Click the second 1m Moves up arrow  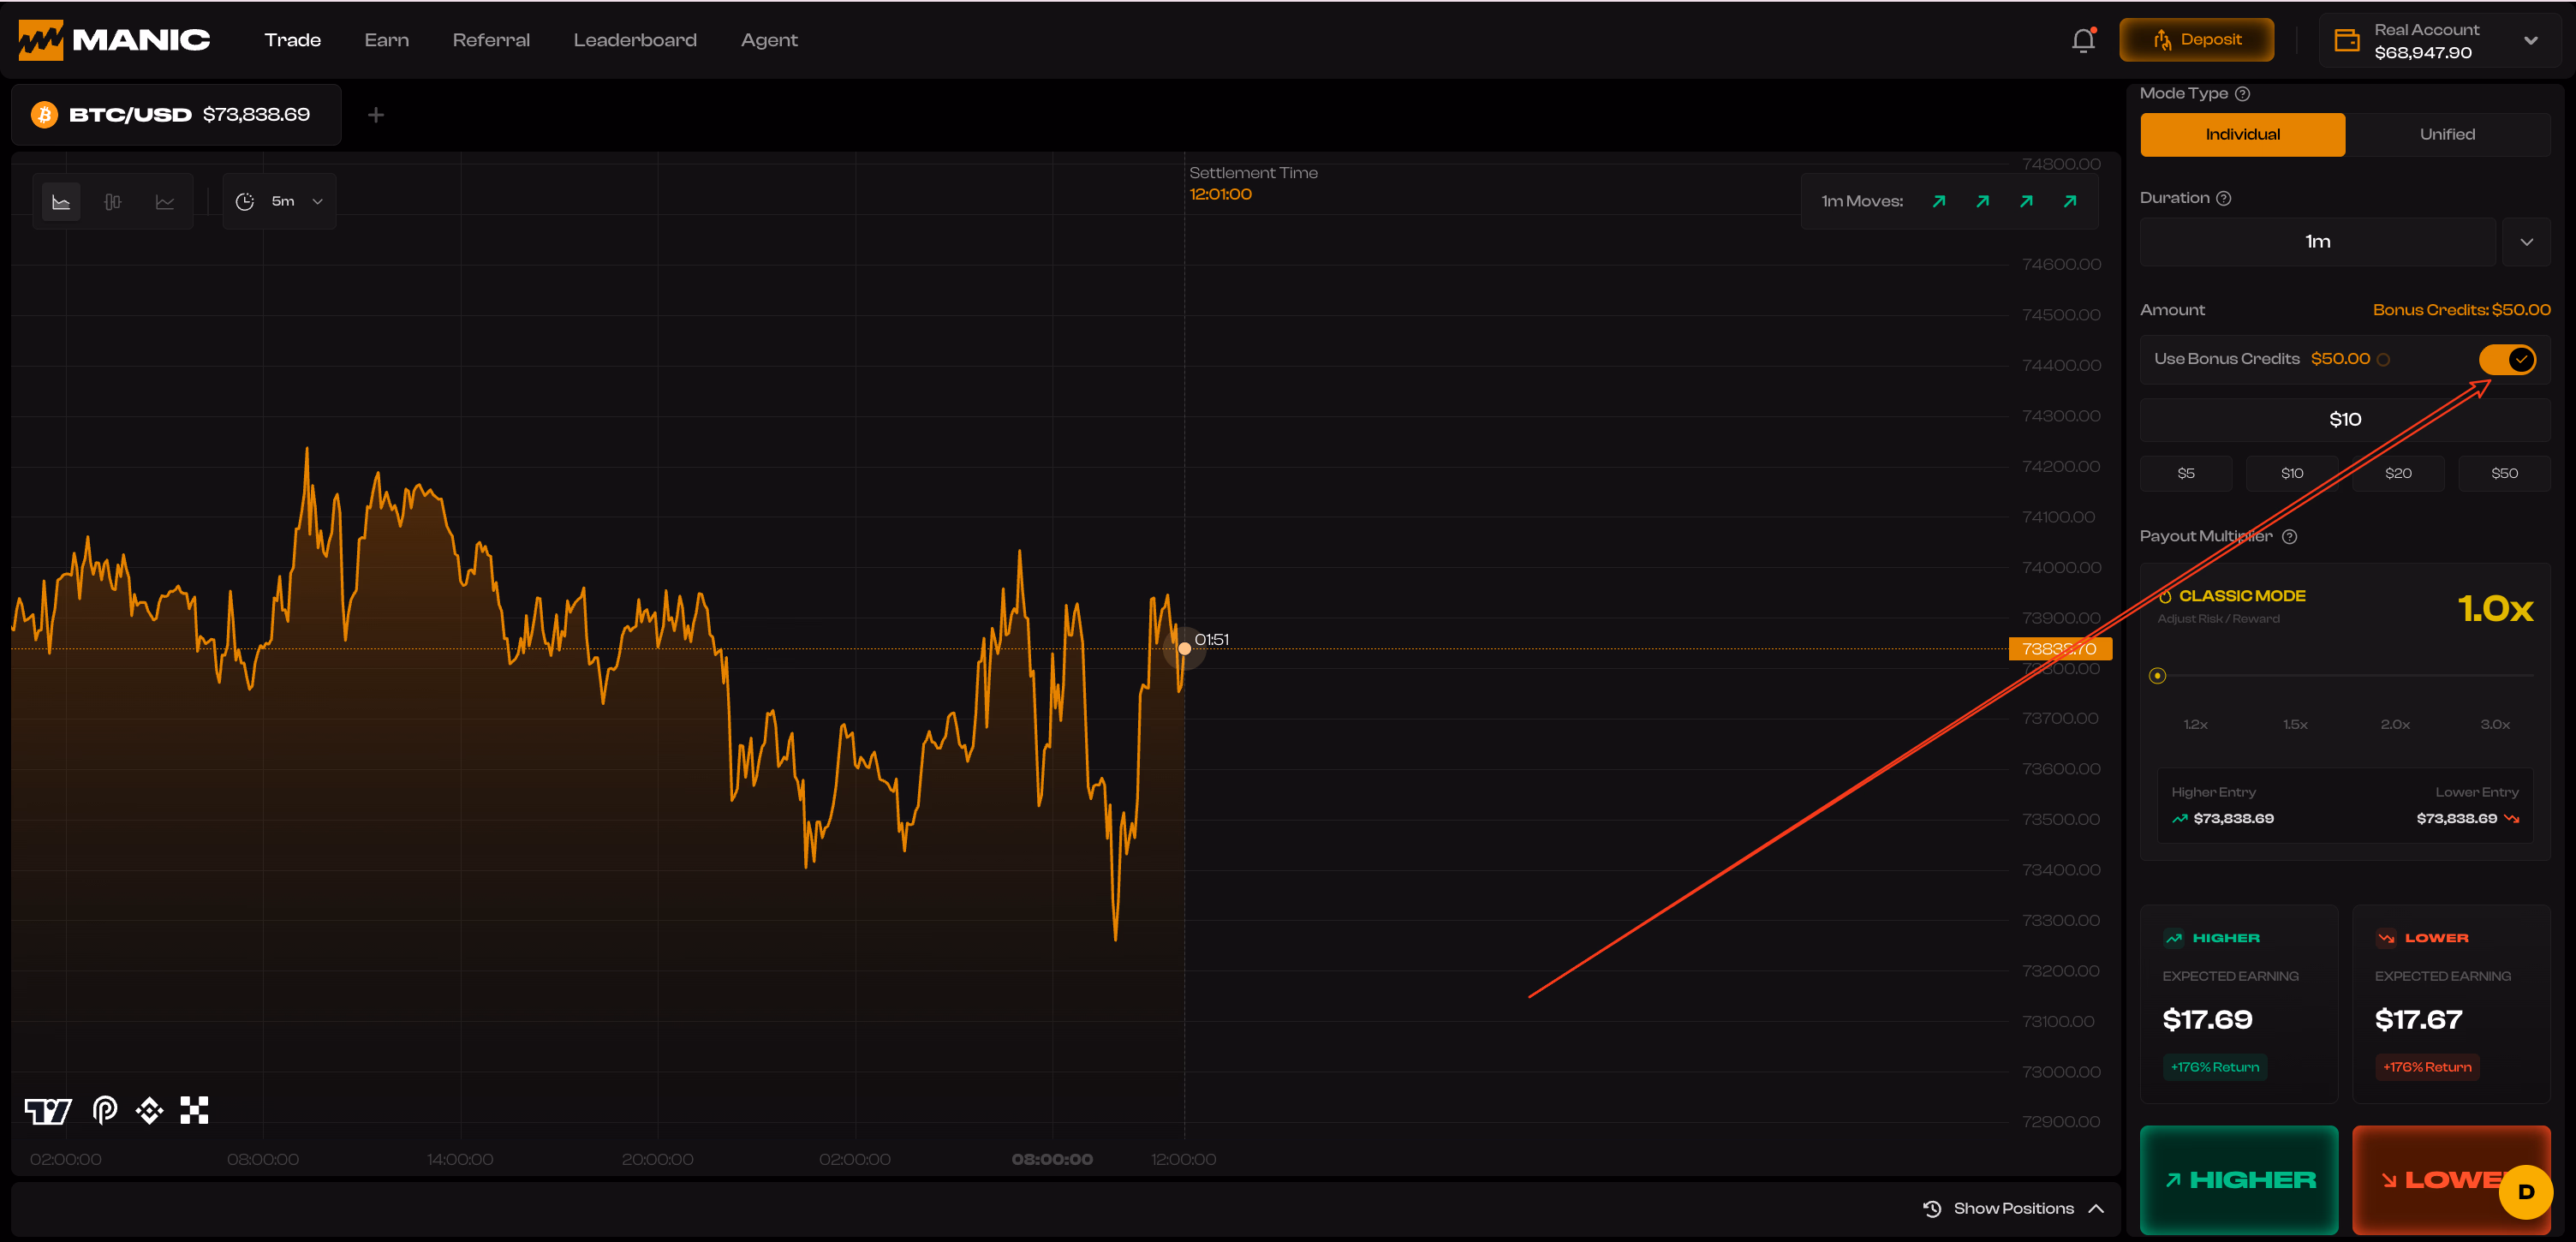point(1982,202)
